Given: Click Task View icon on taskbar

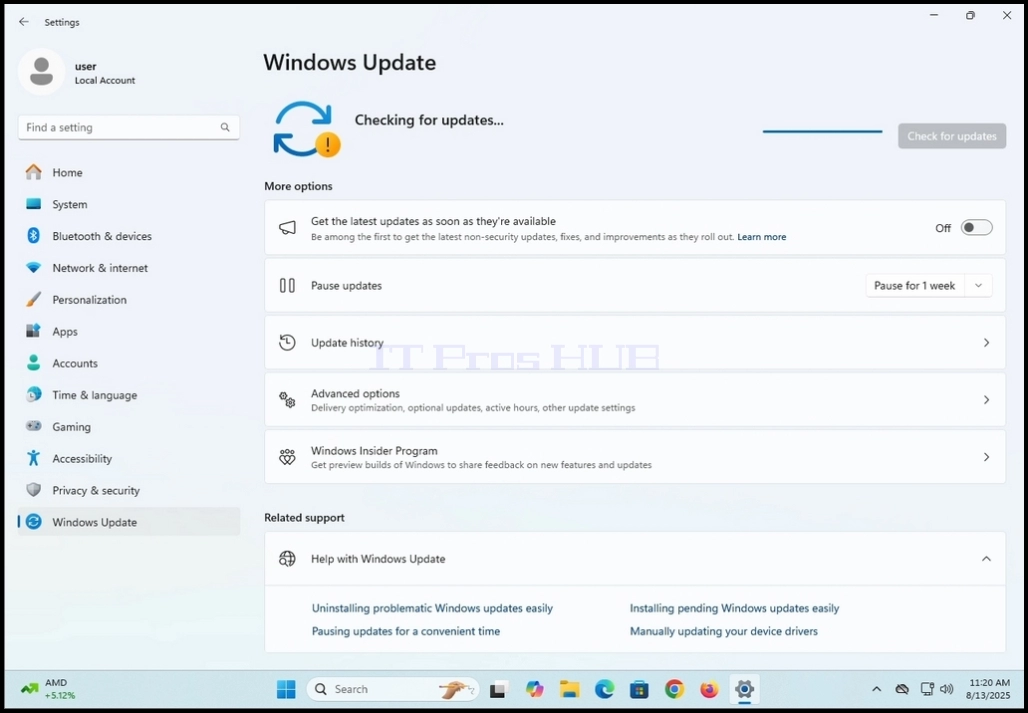Looking at the screenshot, I should (499, 689).
